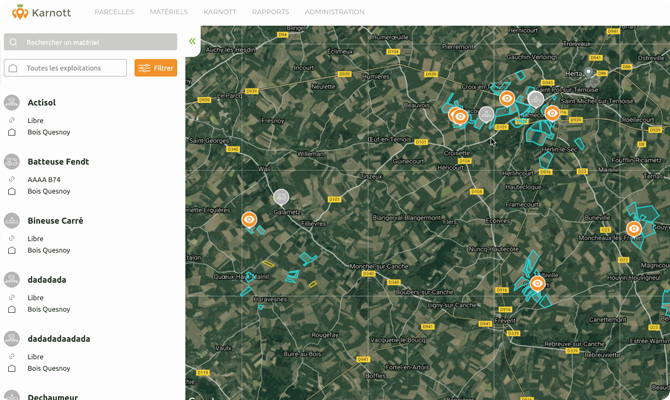
Task: Open the Toutes les exploitations dropdown
Action: click(65, 68)
